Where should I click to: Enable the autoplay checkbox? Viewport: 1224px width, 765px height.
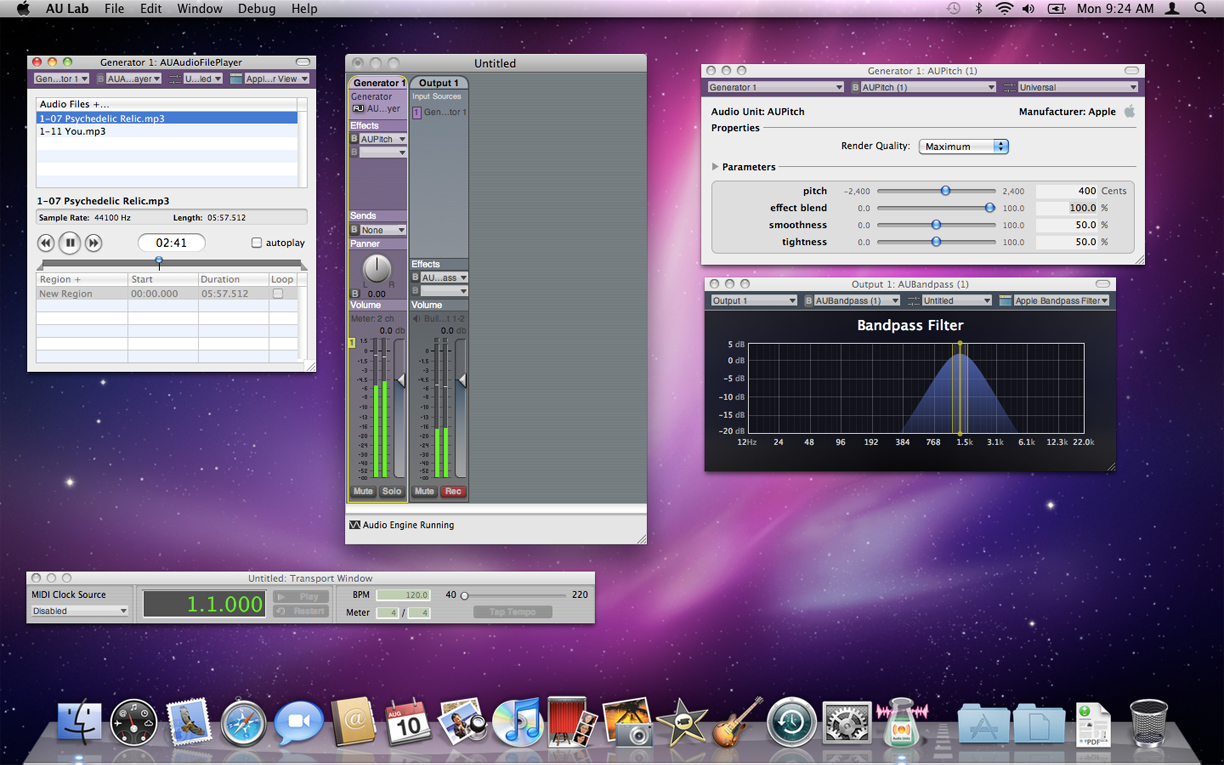click(x=257, y=243)
